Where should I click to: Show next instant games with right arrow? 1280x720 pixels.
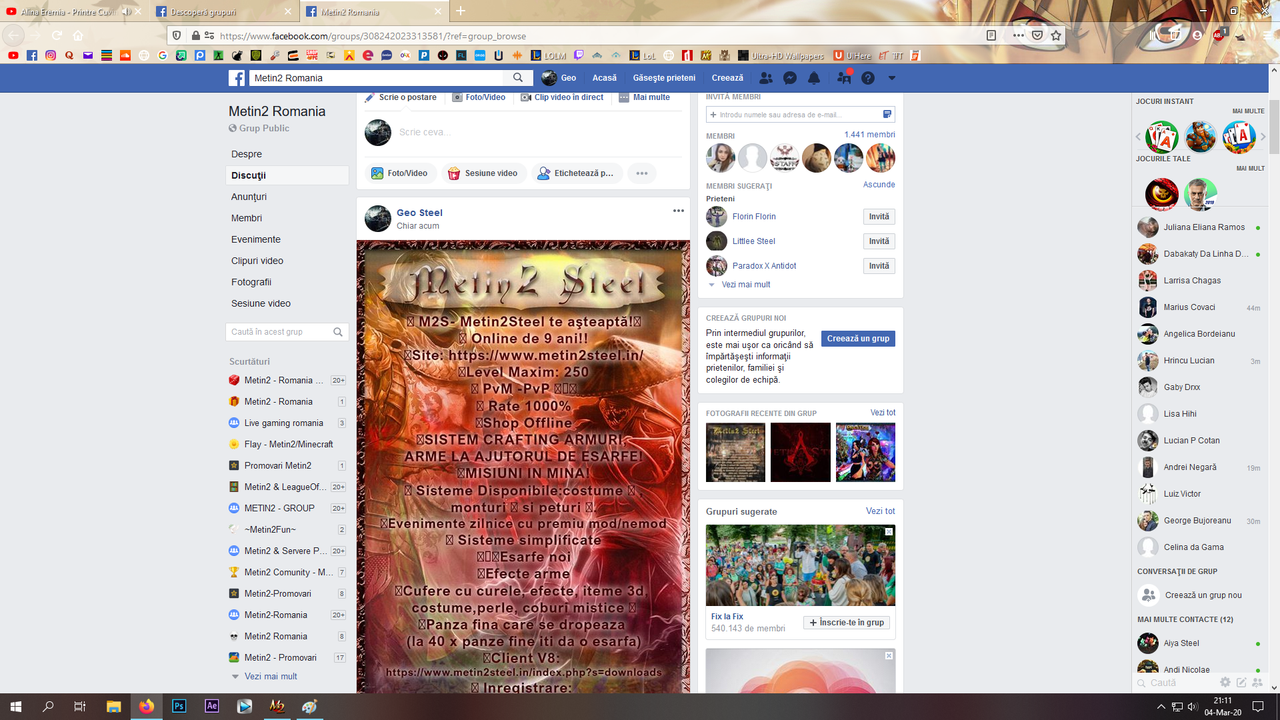[x=1265, y=137]
